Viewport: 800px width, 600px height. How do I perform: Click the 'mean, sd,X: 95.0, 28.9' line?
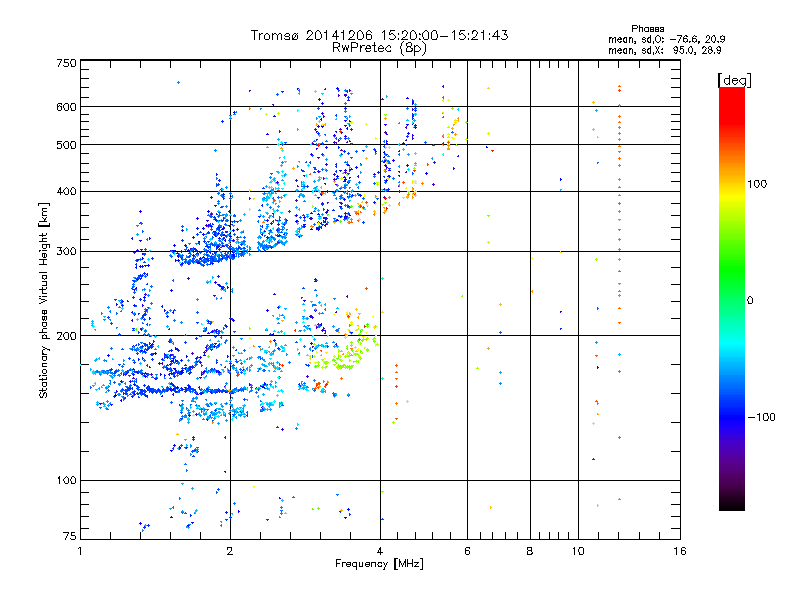click(x=665, y=50)
